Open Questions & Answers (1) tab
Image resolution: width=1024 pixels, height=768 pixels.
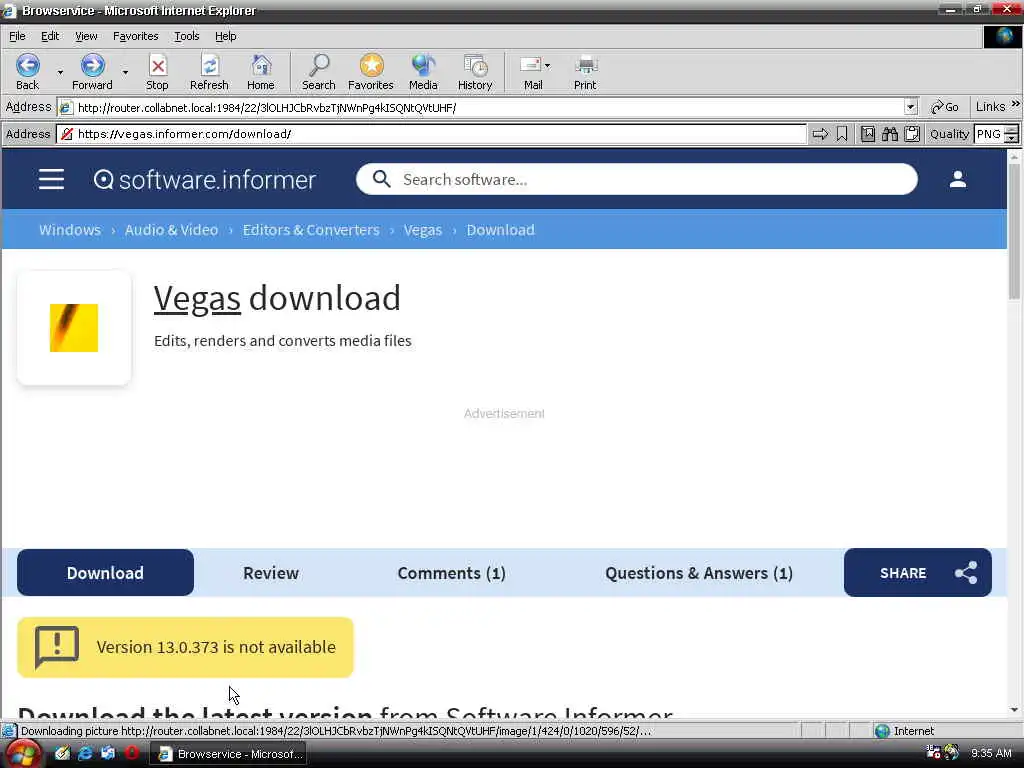pyautogui.click(x=699, y=573)
